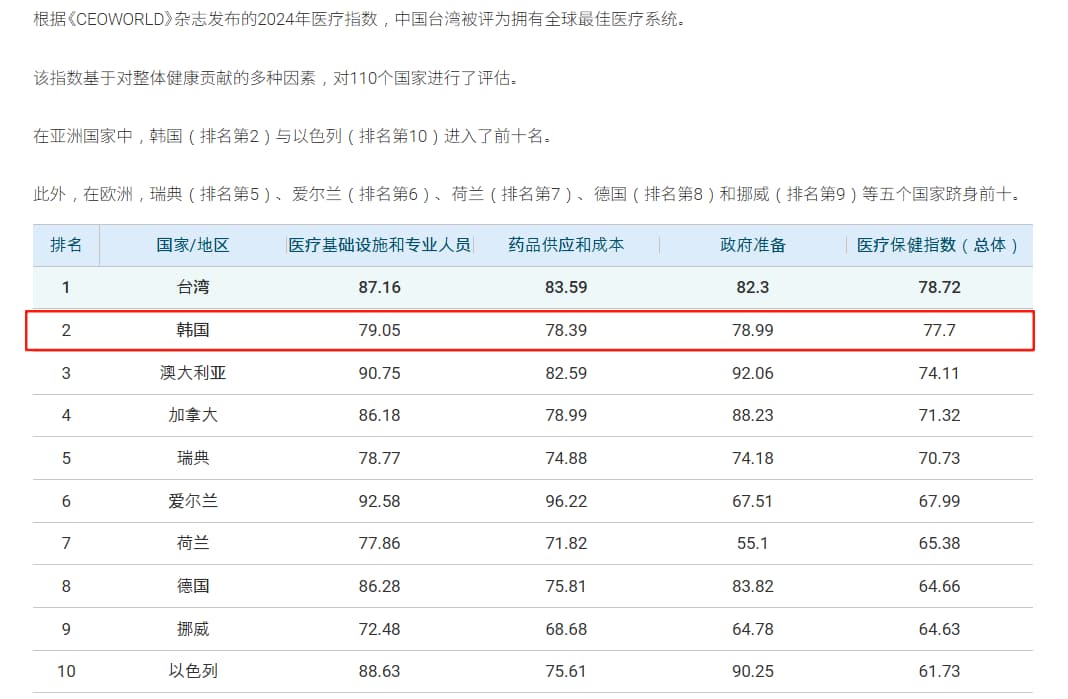1068x699 pixels.
Task: Click the overall score 61.73
Action: 939,672
